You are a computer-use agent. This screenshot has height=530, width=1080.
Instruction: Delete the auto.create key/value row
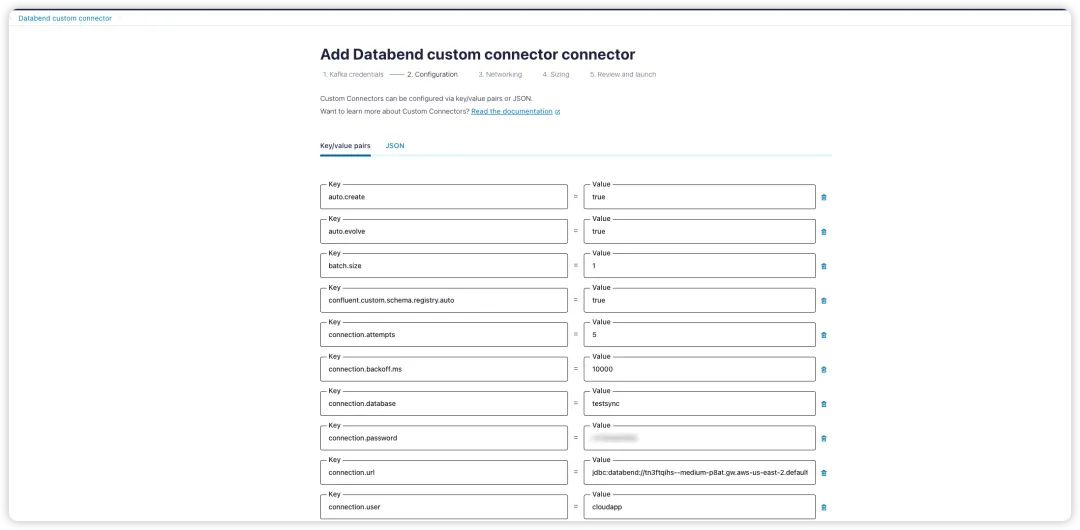point(824,197)
